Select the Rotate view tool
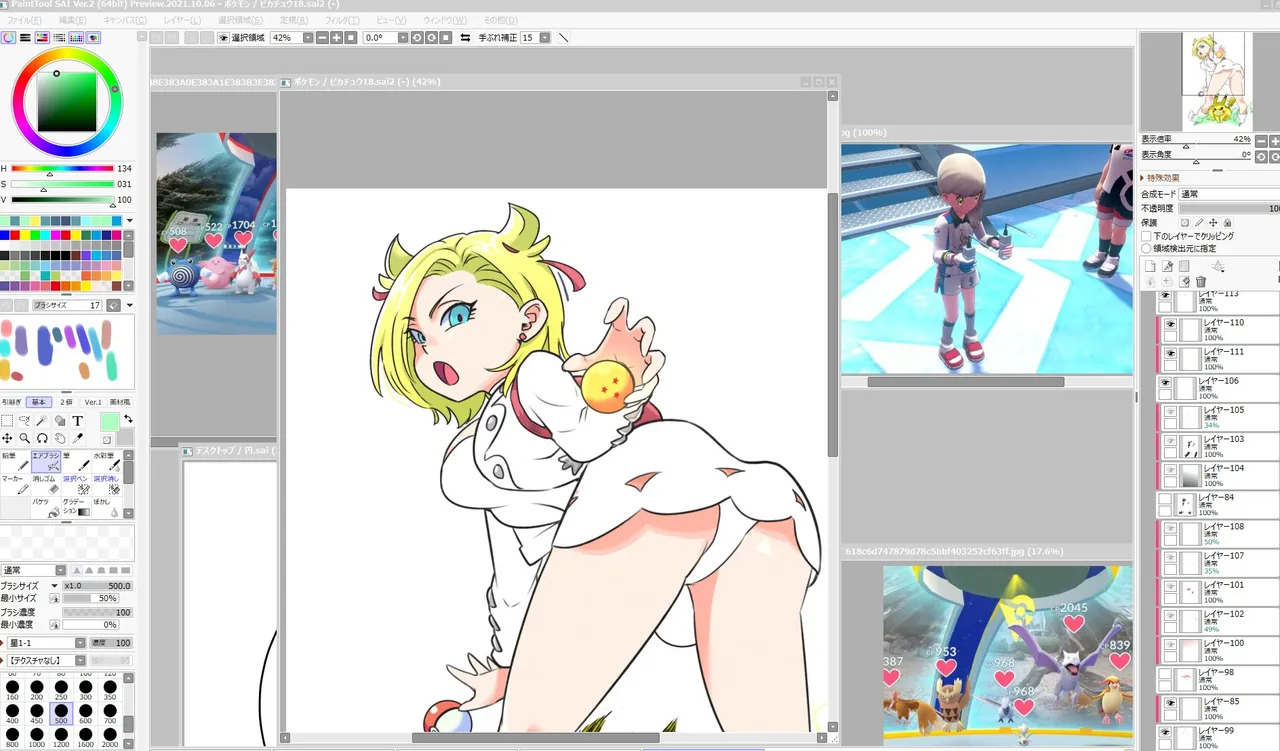The height and width of the screenshot is (751, 1280). (42, 438)
